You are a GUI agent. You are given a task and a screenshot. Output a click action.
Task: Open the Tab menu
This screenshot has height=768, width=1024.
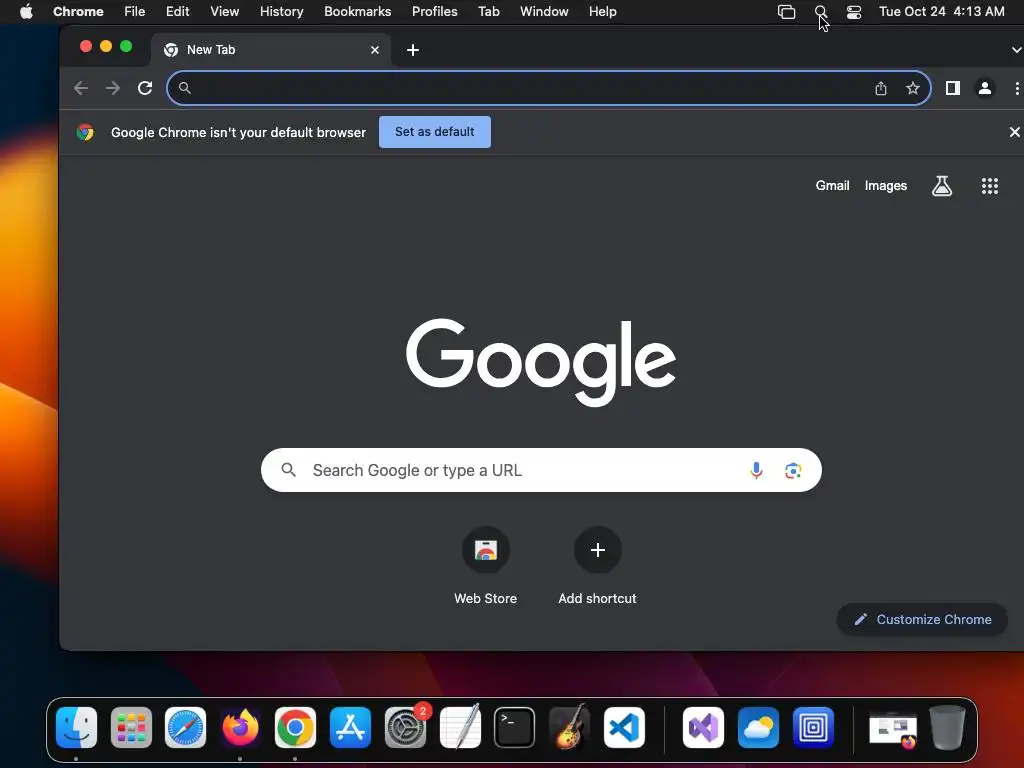(x=488, y=12)
